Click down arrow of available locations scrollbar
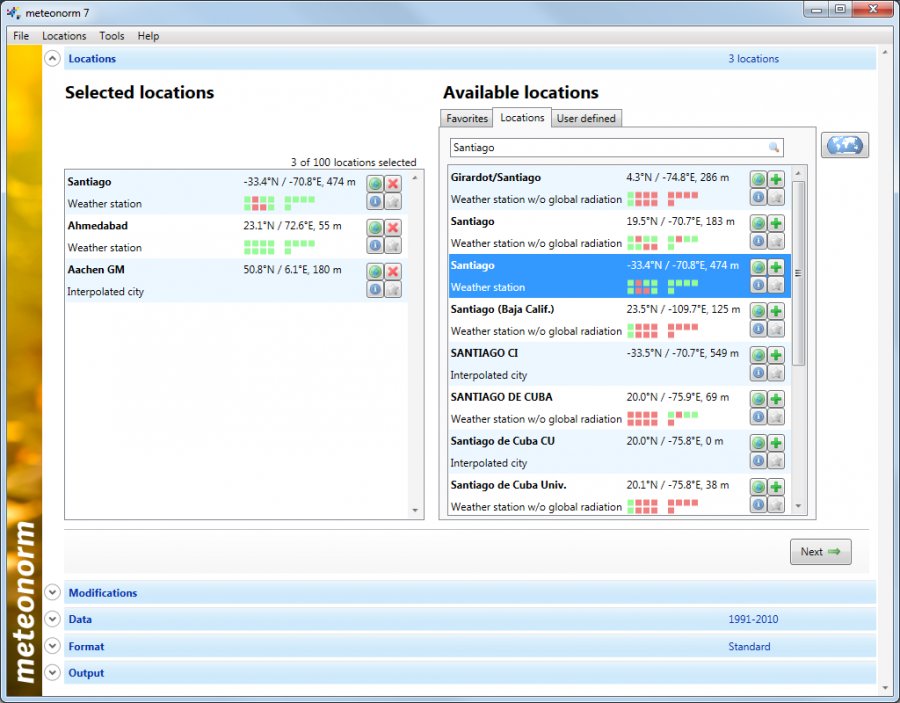 [x=798, y=506]
